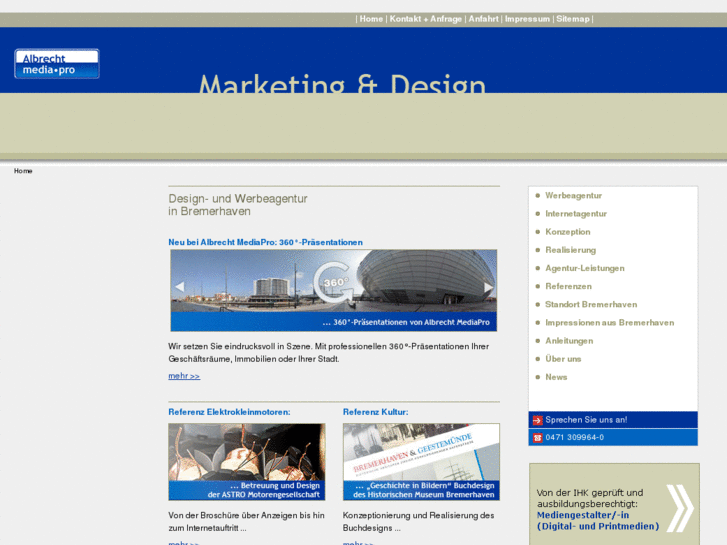Screen dimensions: 727x545
Task: Click the Albrecht media pro logo
Action: (57, 64)
